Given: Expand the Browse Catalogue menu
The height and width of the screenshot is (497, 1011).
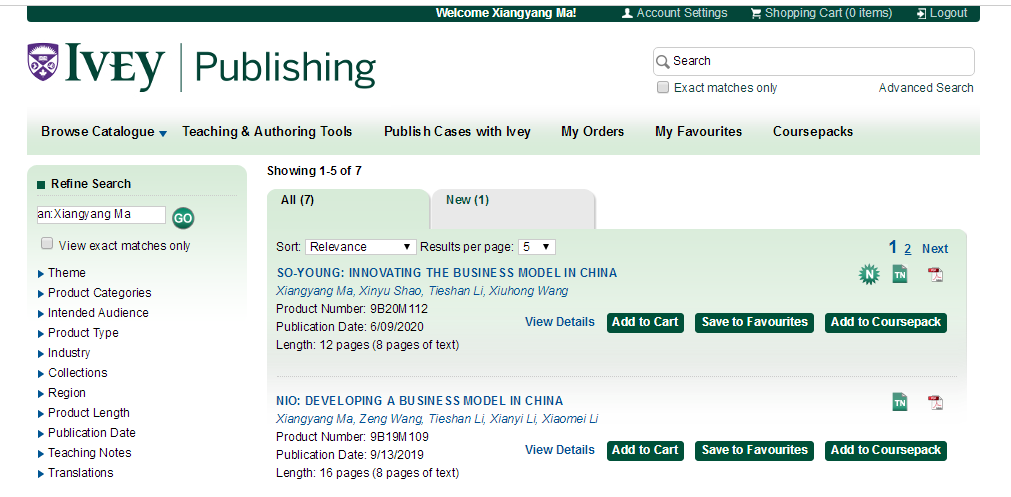Looking at the screenshot, I should click(104, 132).
